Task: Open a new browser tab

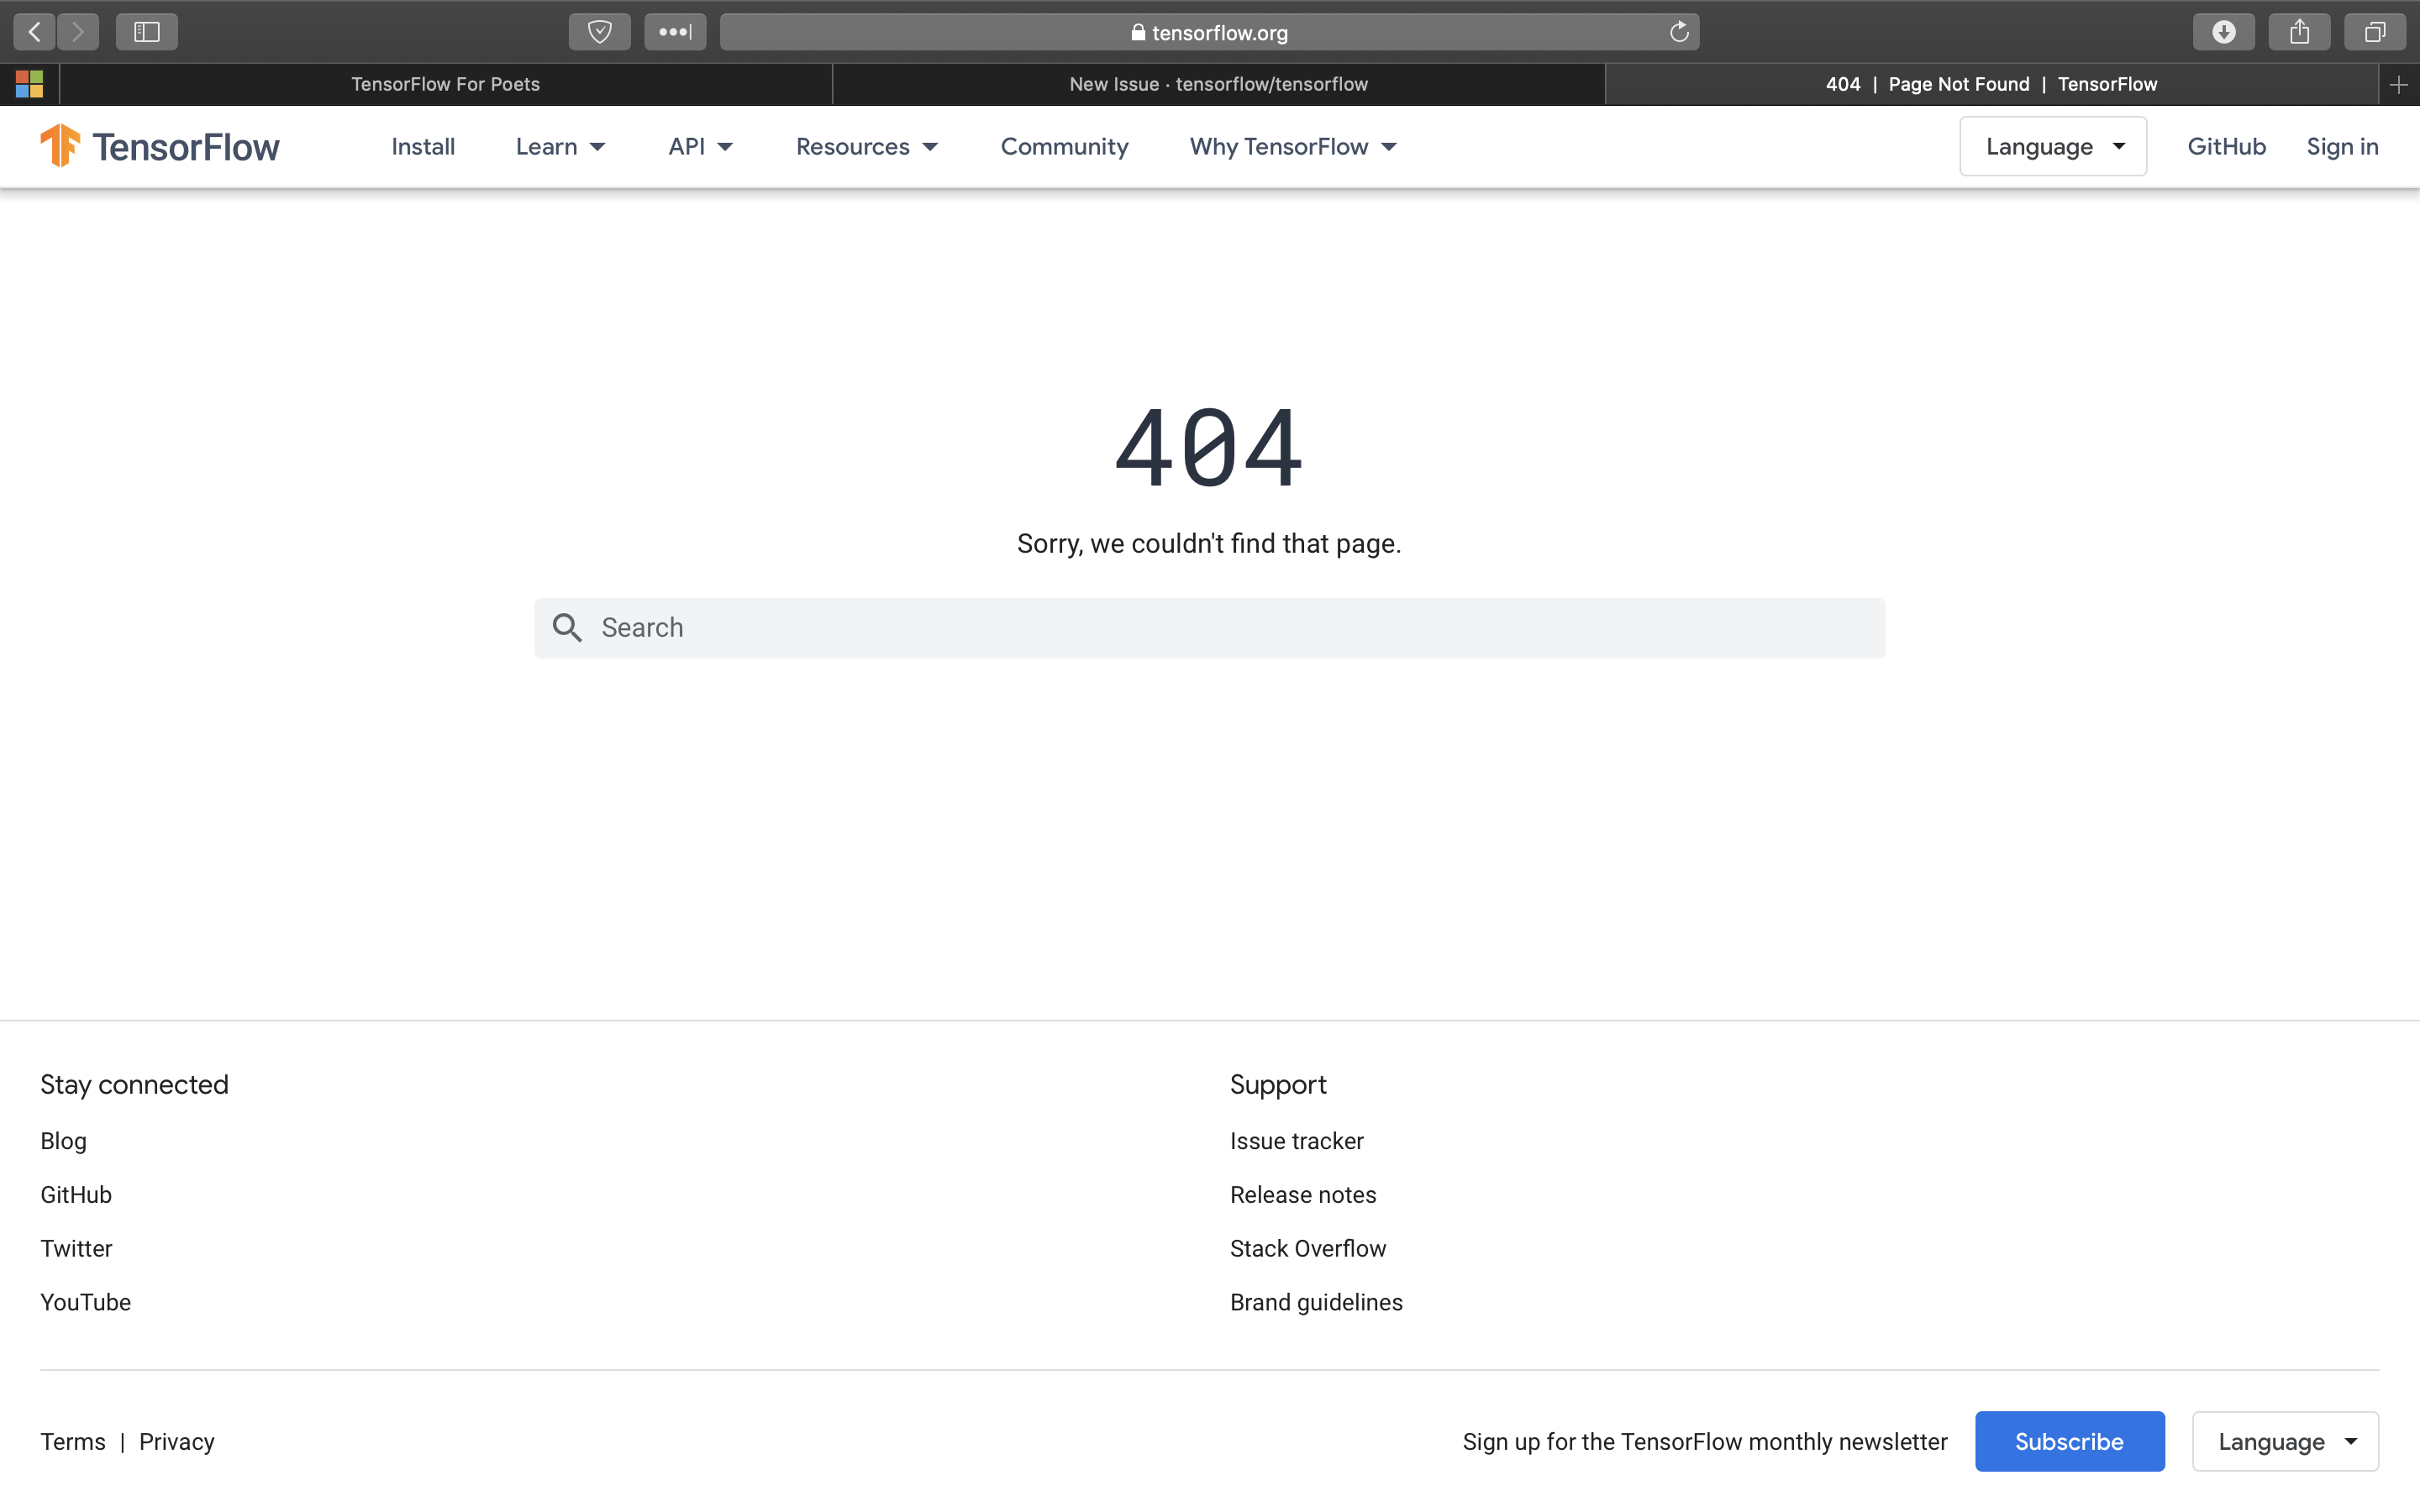Action: pos(2399,84)
